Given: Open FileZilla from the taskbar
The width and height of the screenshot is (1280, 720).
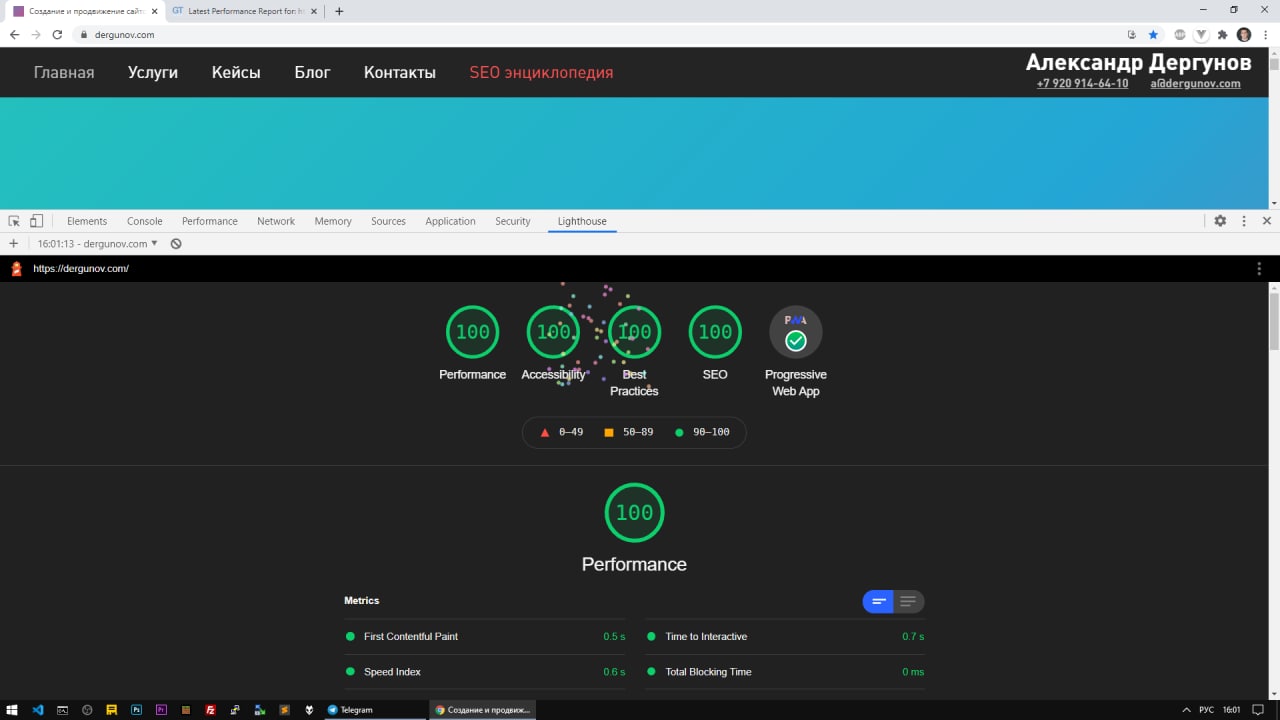Looking at the screenshot, I should pos(211,709).
